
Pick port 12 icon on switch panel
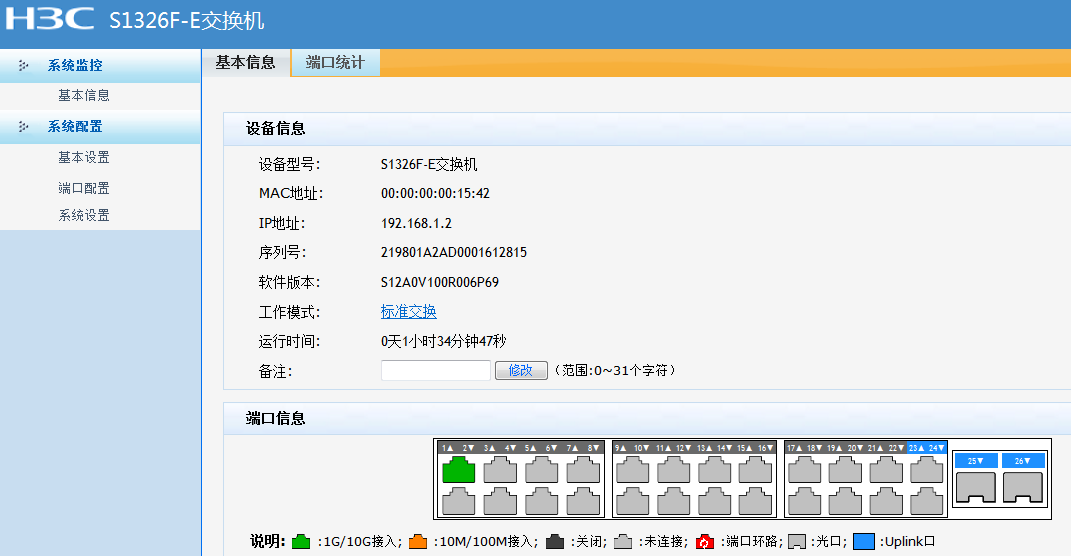673,501
